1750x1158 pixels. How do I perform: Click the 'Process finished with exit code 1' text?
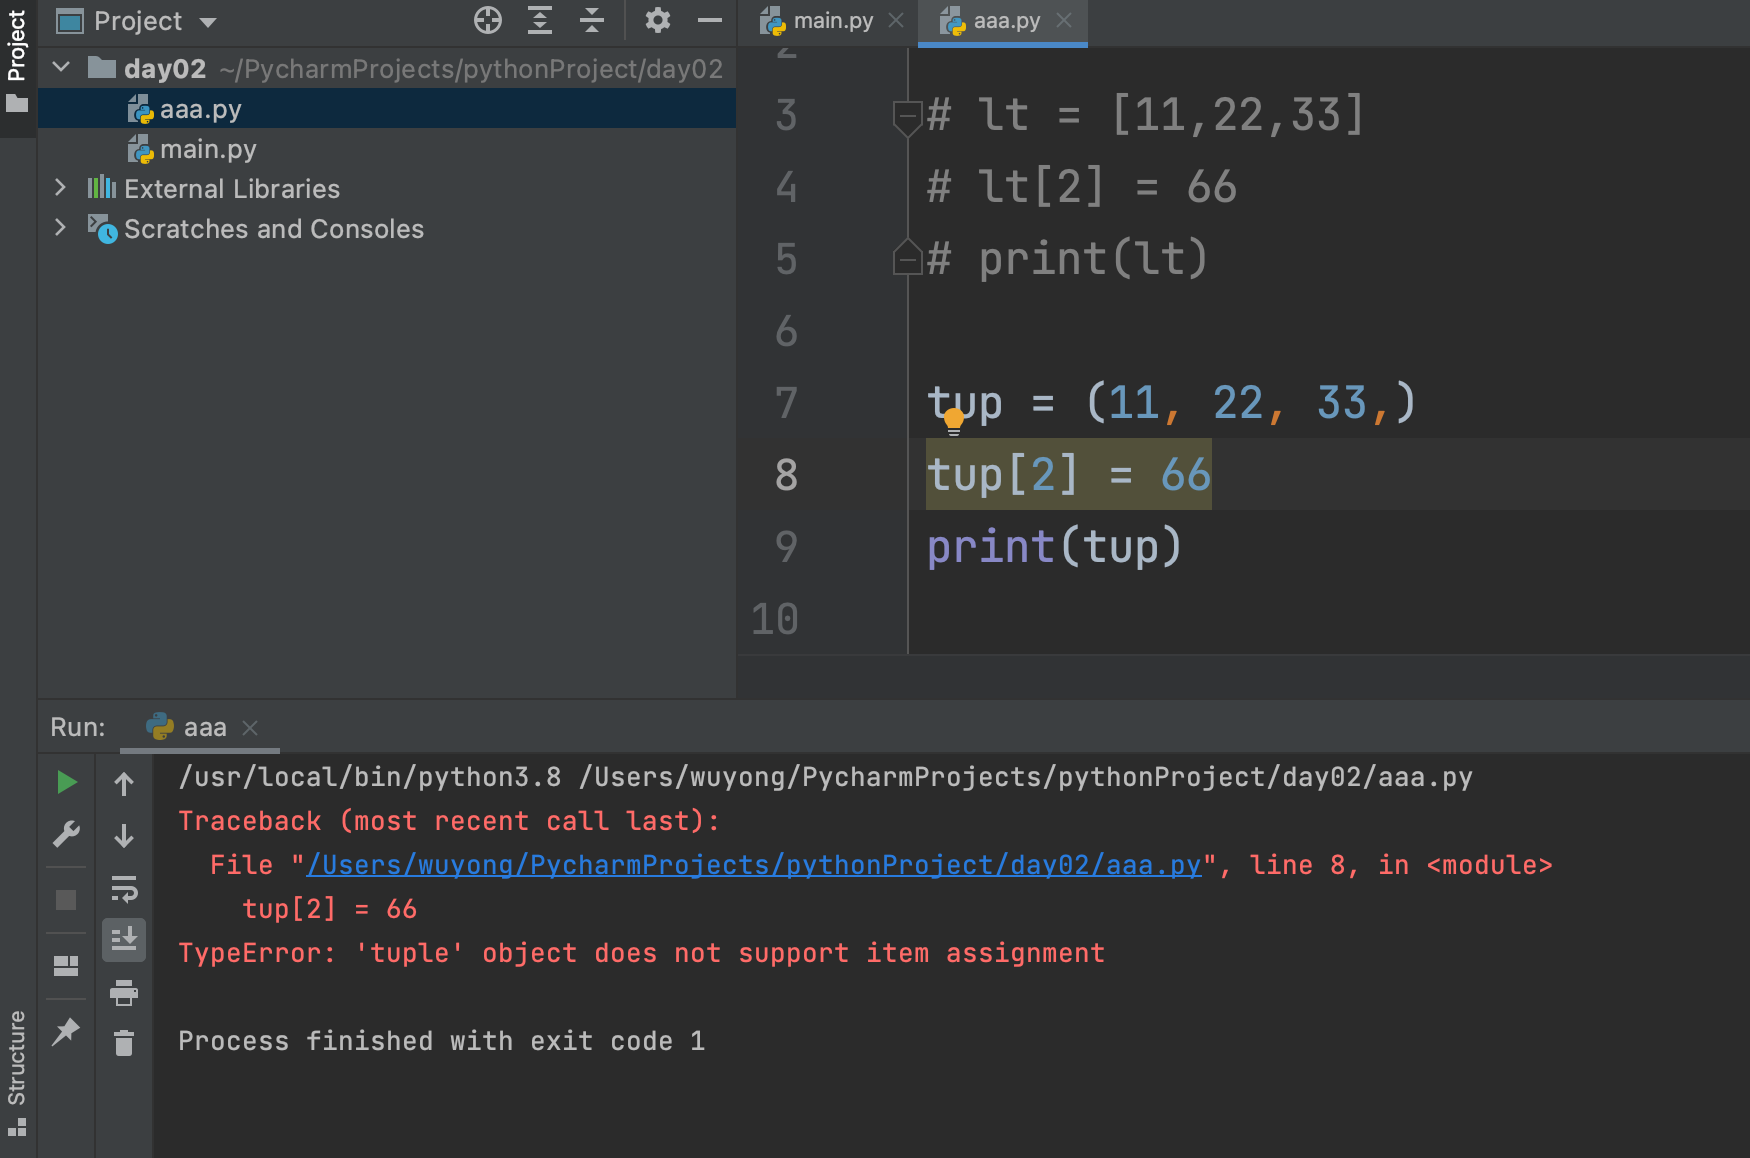point(441,1041)
